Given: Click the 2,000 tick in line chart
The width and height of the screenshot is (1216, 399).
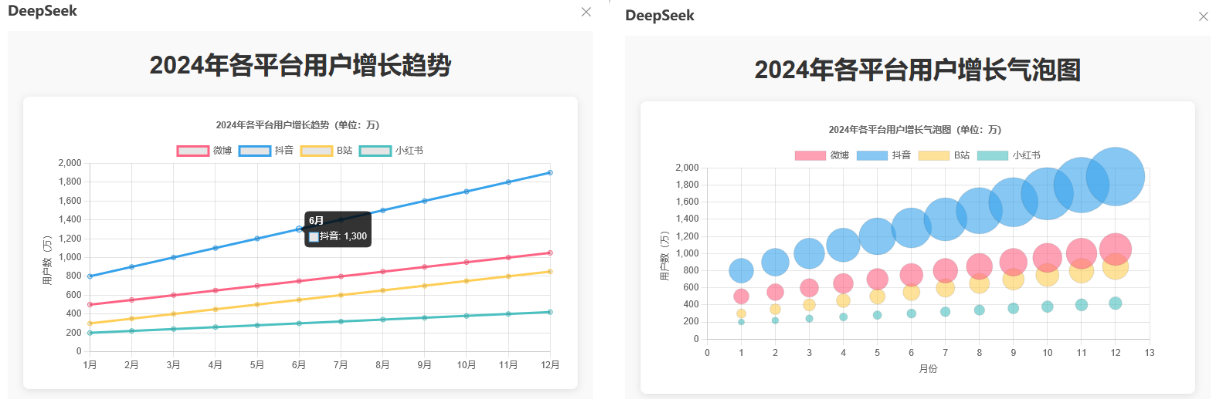Looking at the screenshot, I should [69, 163].
